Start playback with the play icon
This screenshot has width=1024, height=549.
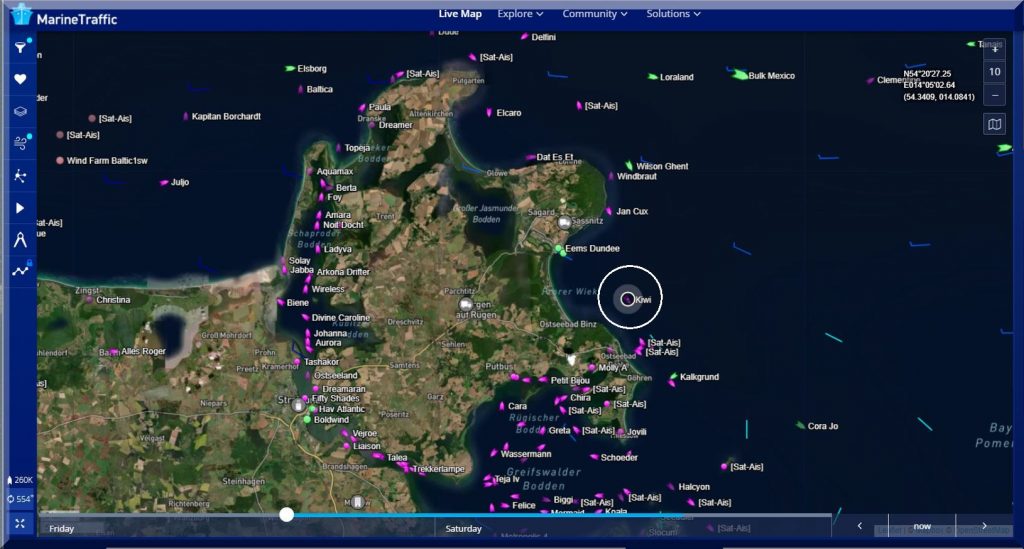pyautogui.click(x=20, y=207)
